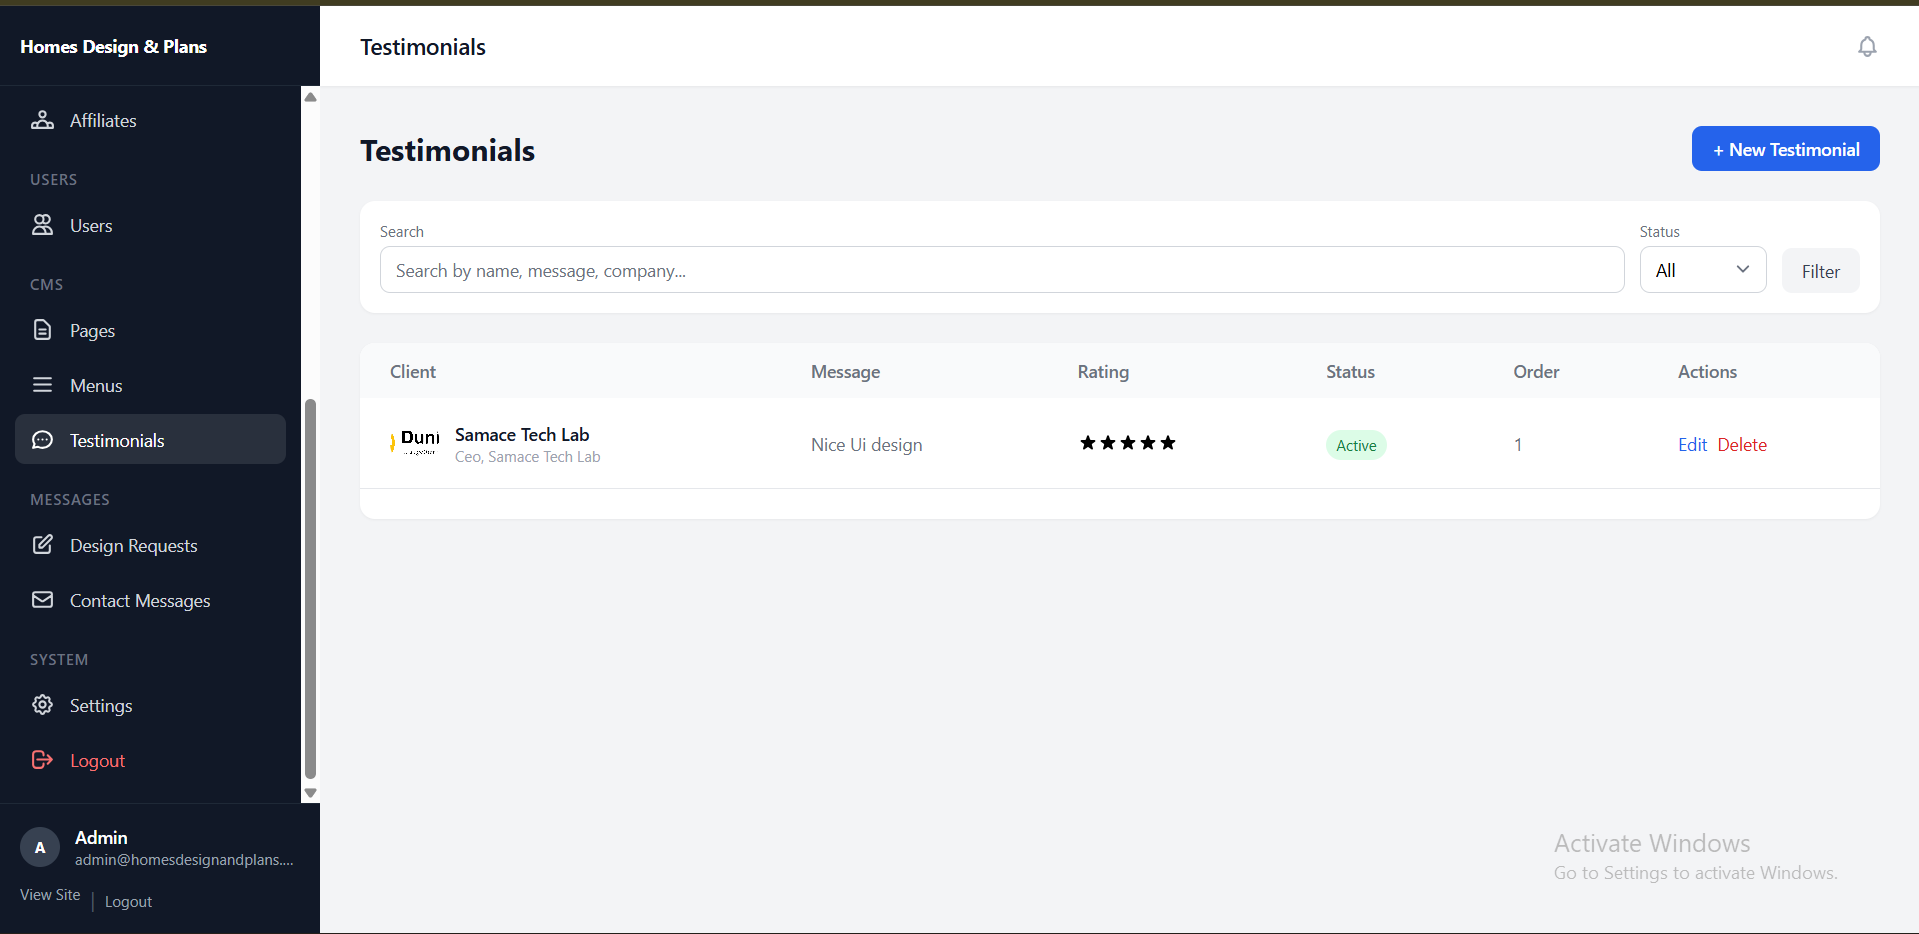Open Design Requests via its pencil icon
1919x934 pixels.
pyautogui.click(x=42, y=545)
